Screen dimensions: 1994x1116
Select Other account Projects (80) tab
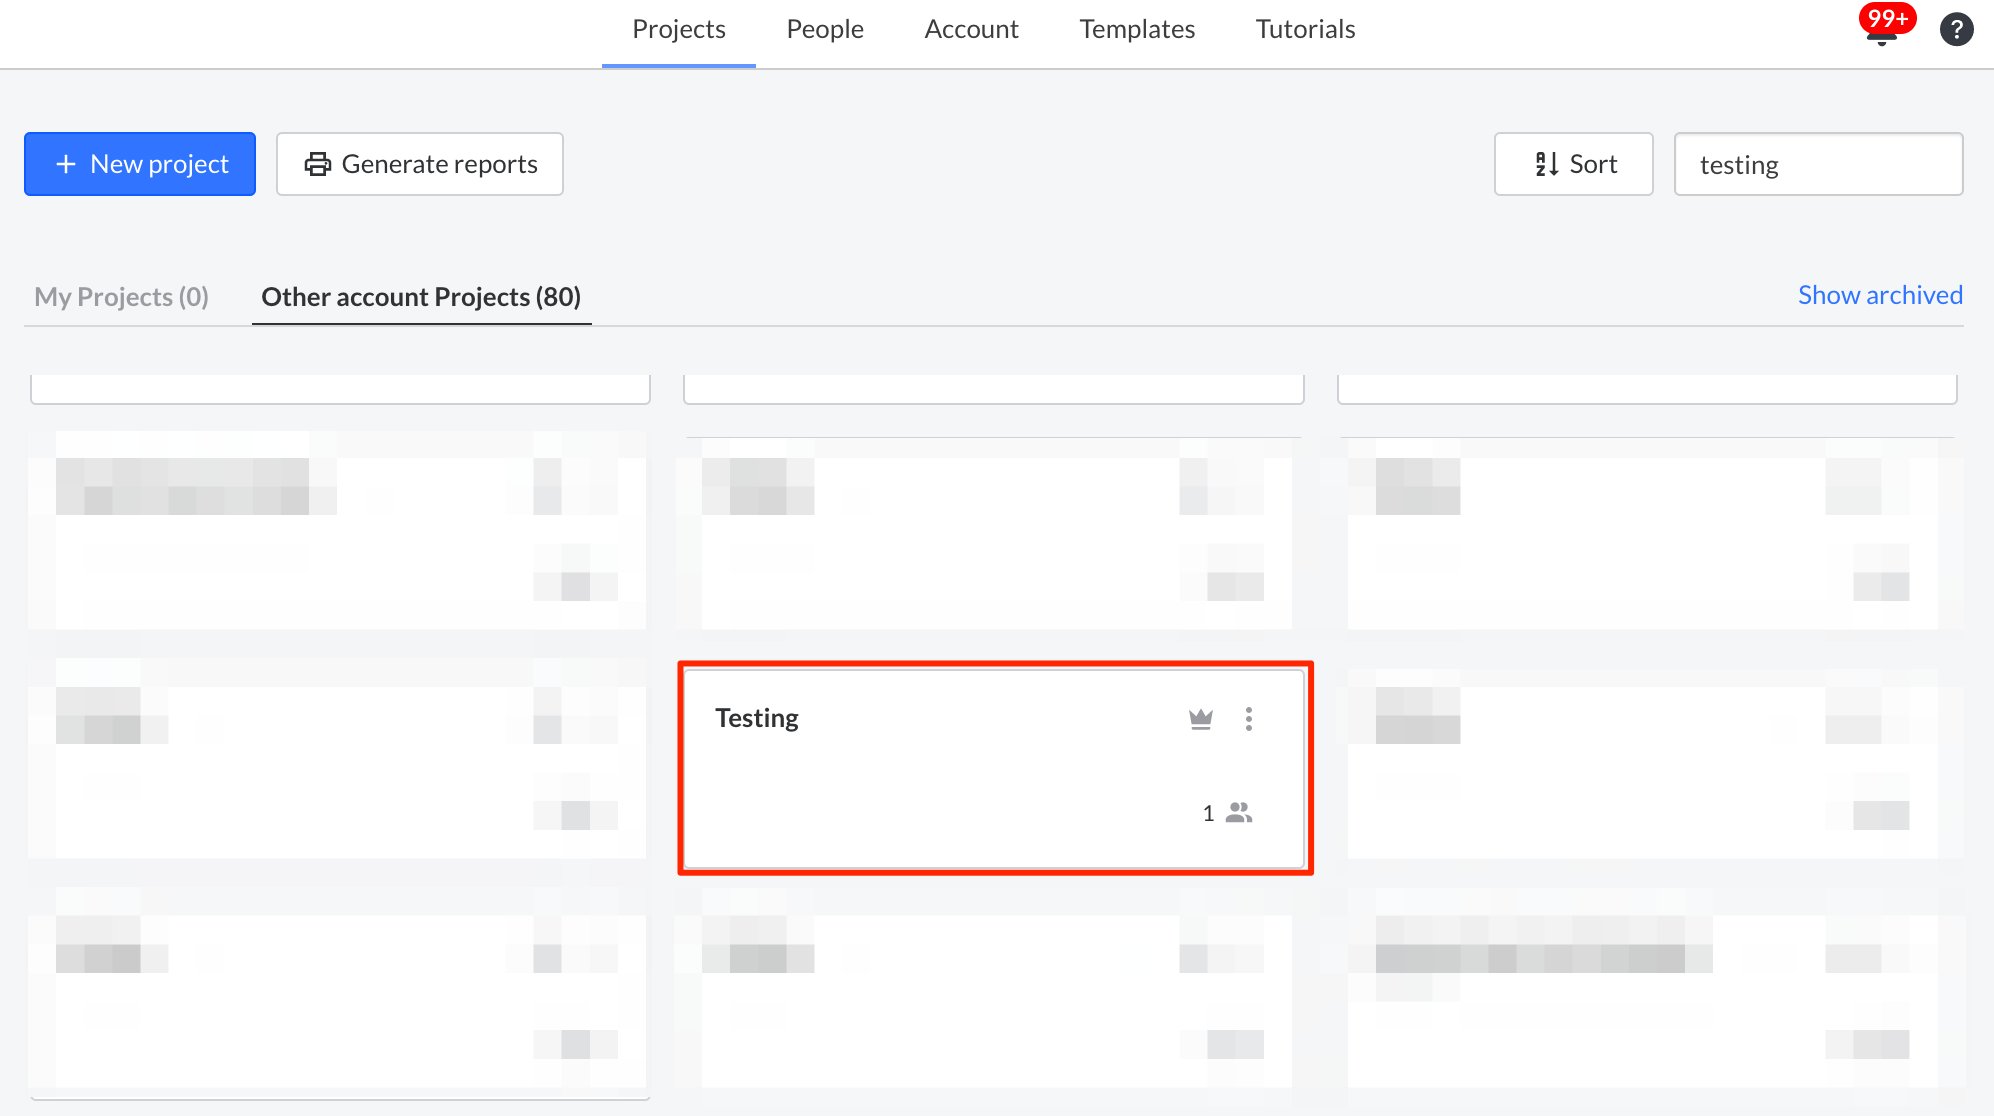tap(421, 297)
